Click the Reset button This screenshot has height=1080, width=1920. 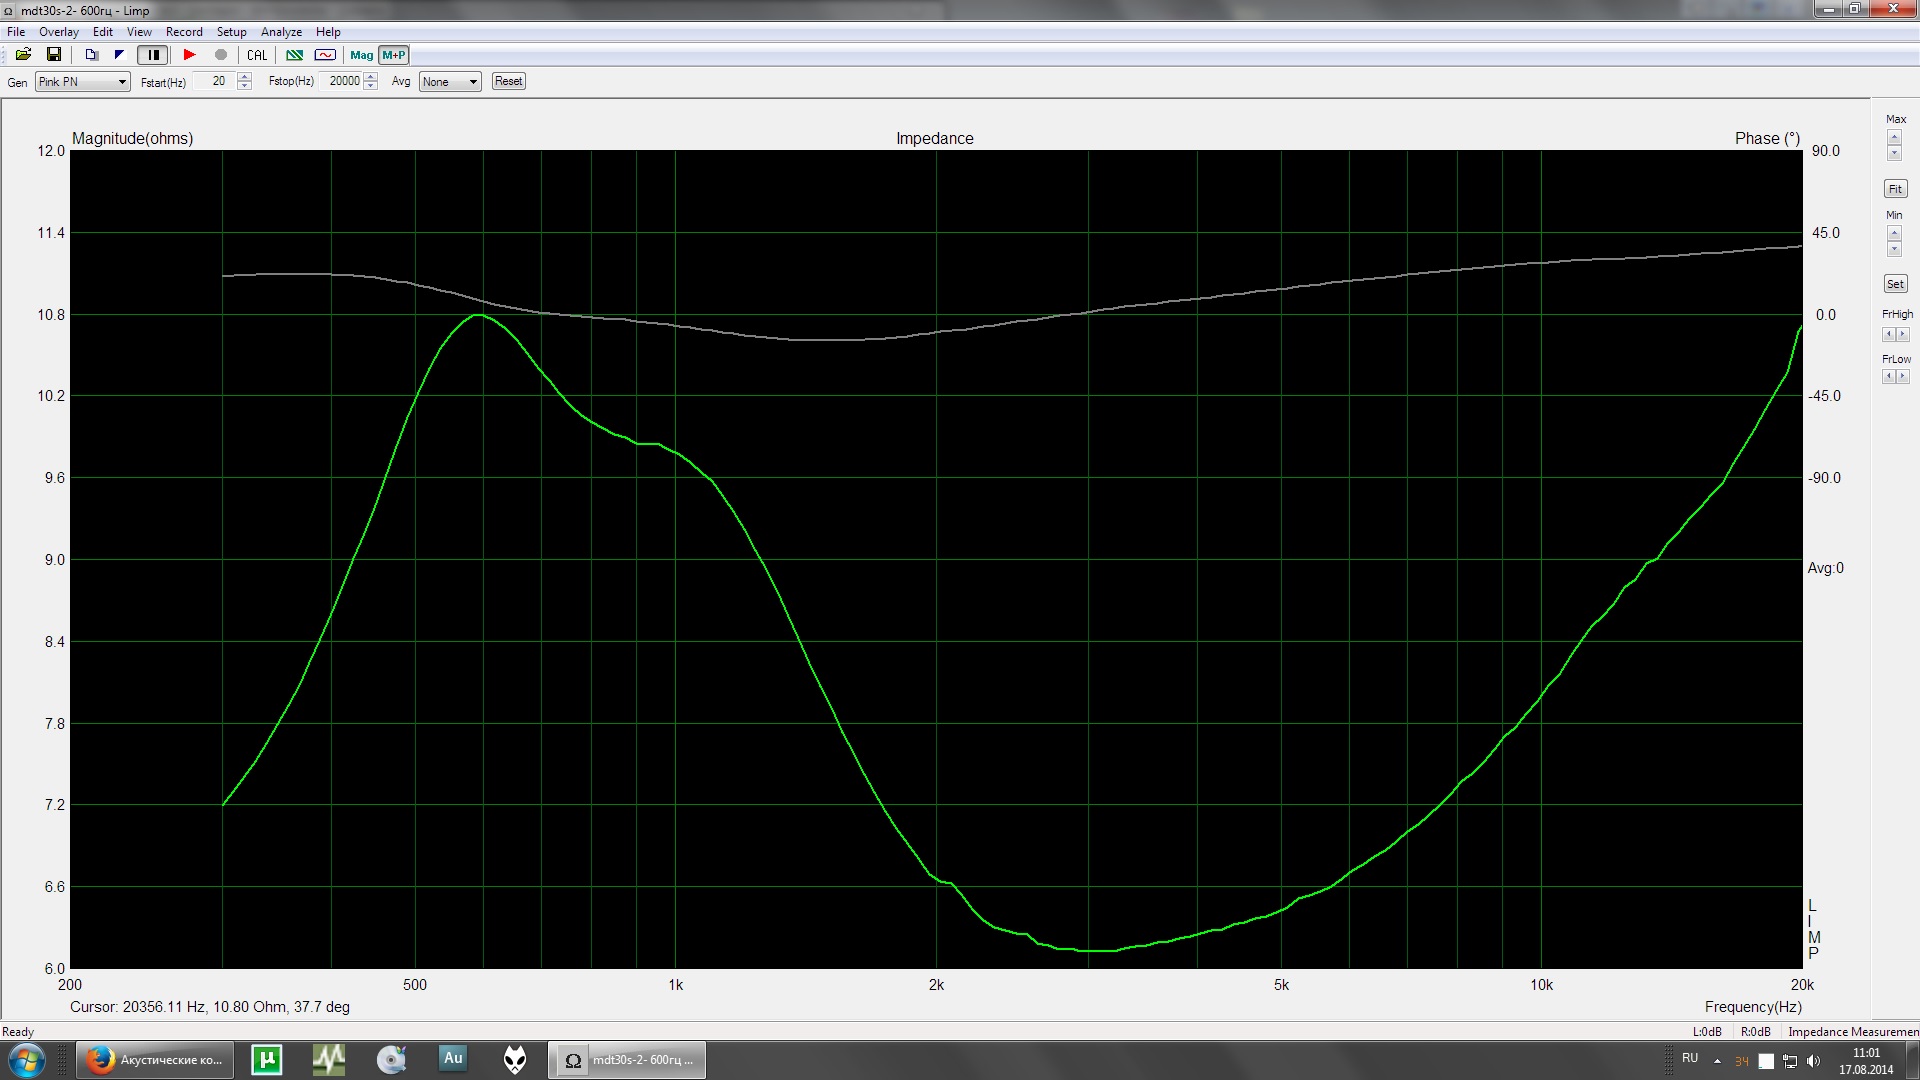pos(508,81)
